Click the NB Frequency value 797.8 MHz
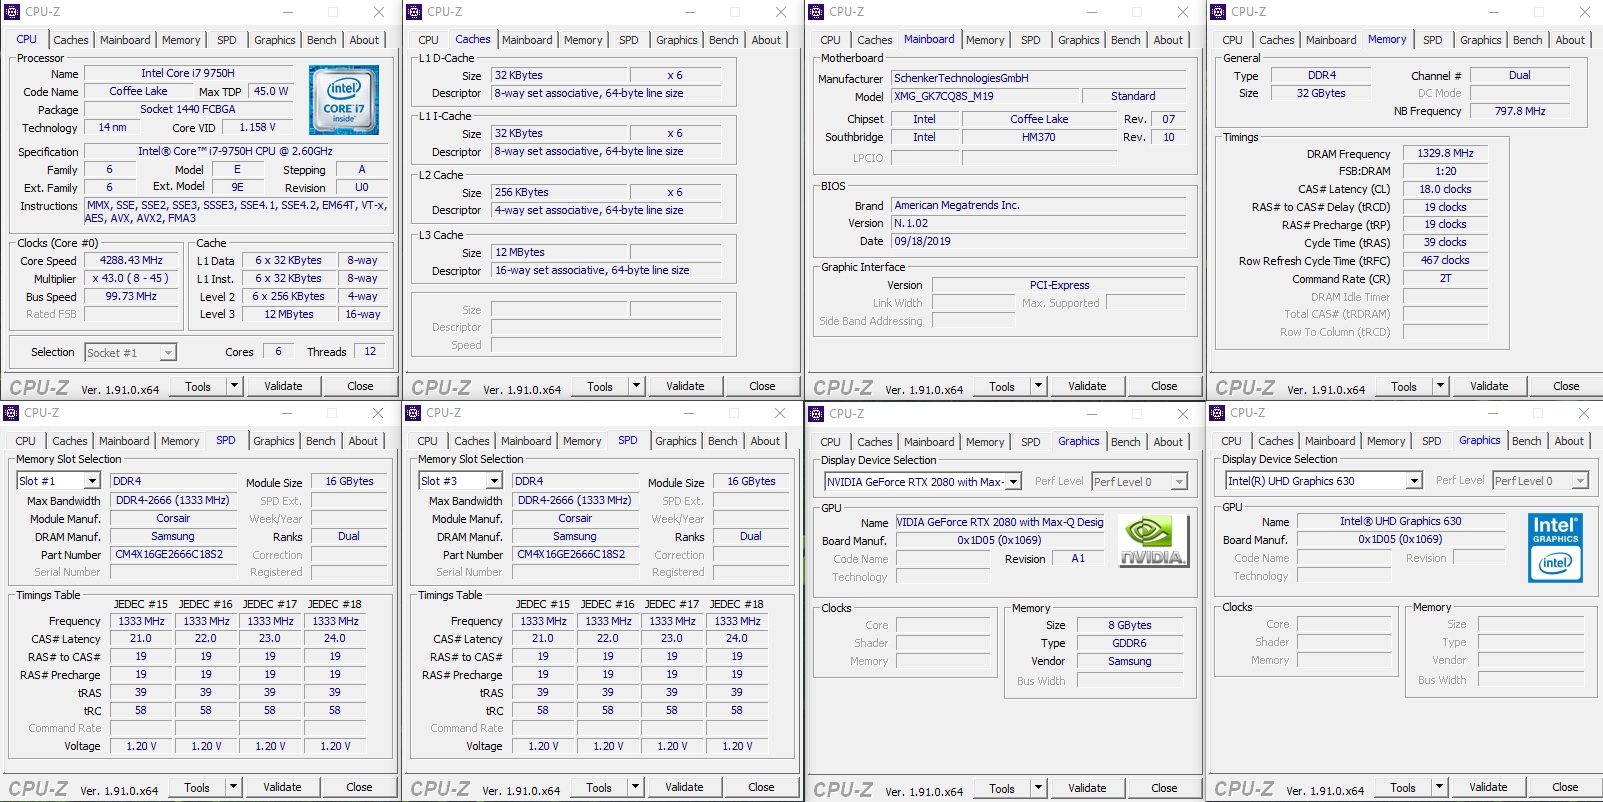 1520,111
